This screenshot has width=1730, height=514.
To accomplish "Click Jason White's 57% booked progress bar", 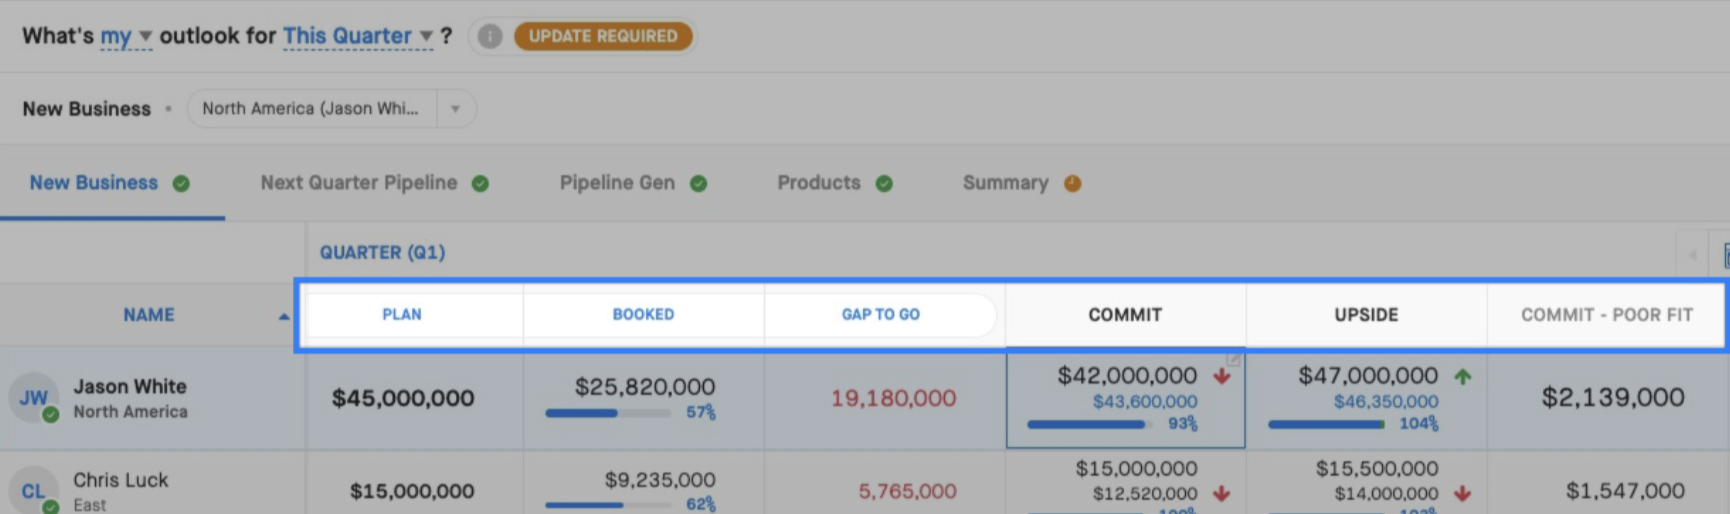I will tap(608, 413).
